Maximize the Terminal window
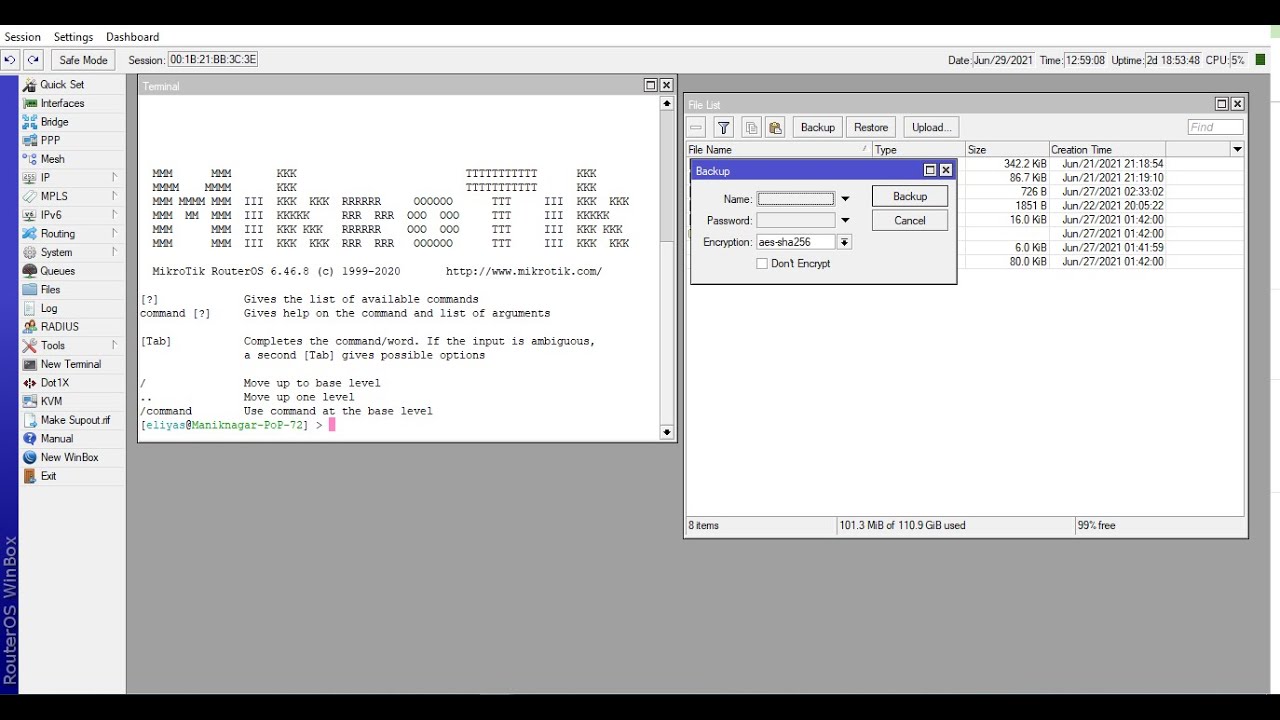Image resolution: width=1280 pixels, height=720 pixels. point(650,85)
